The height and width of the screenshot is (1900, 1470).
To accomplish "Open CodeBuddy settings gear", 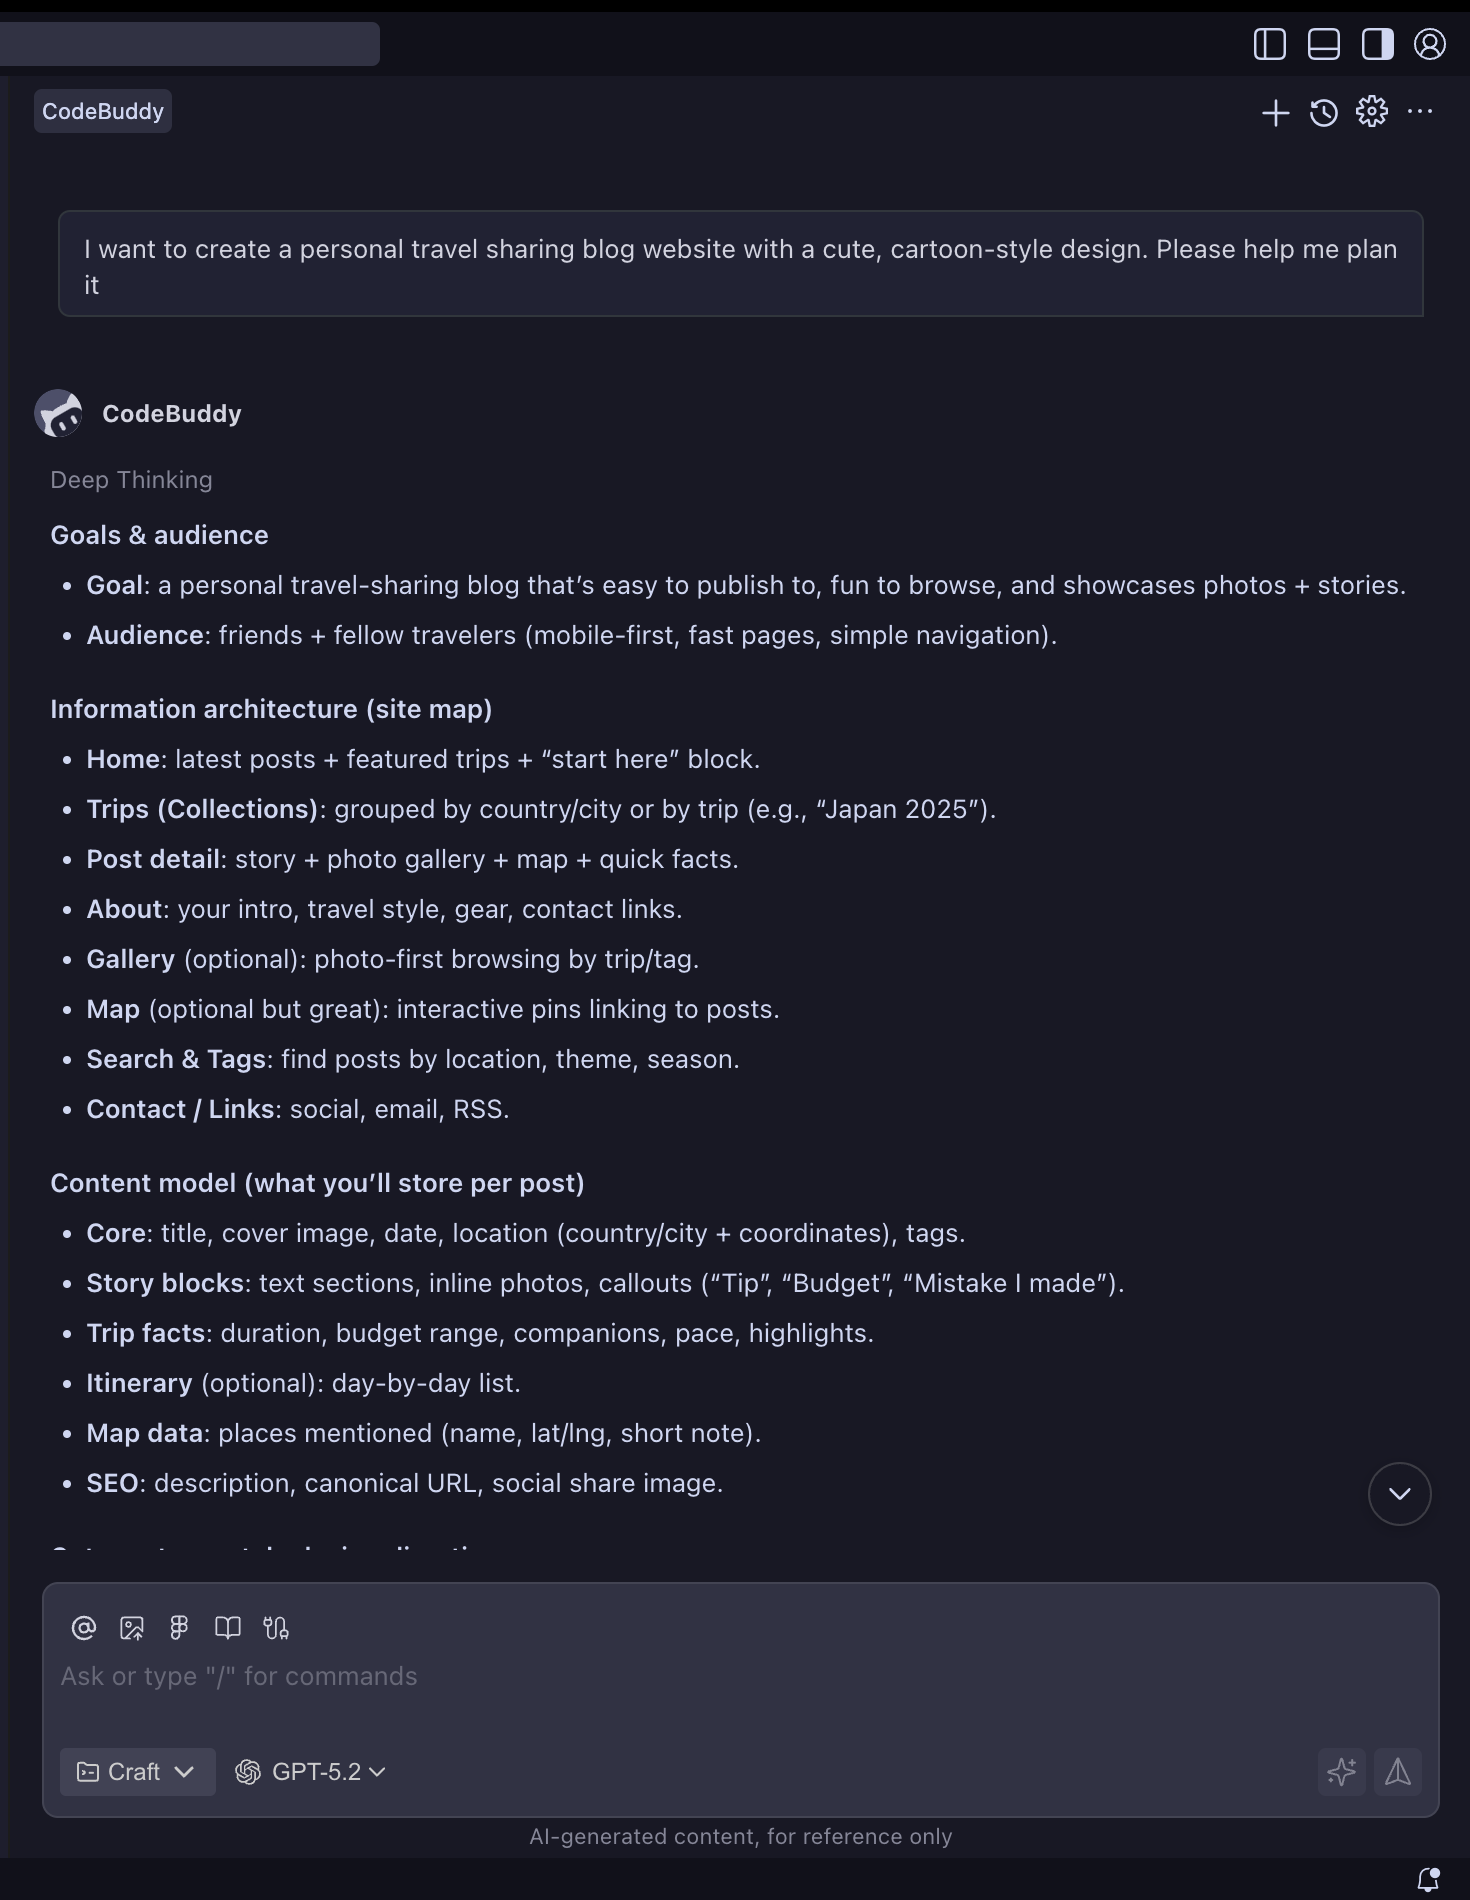I will pyautogui.click(x=1371, y=112).
